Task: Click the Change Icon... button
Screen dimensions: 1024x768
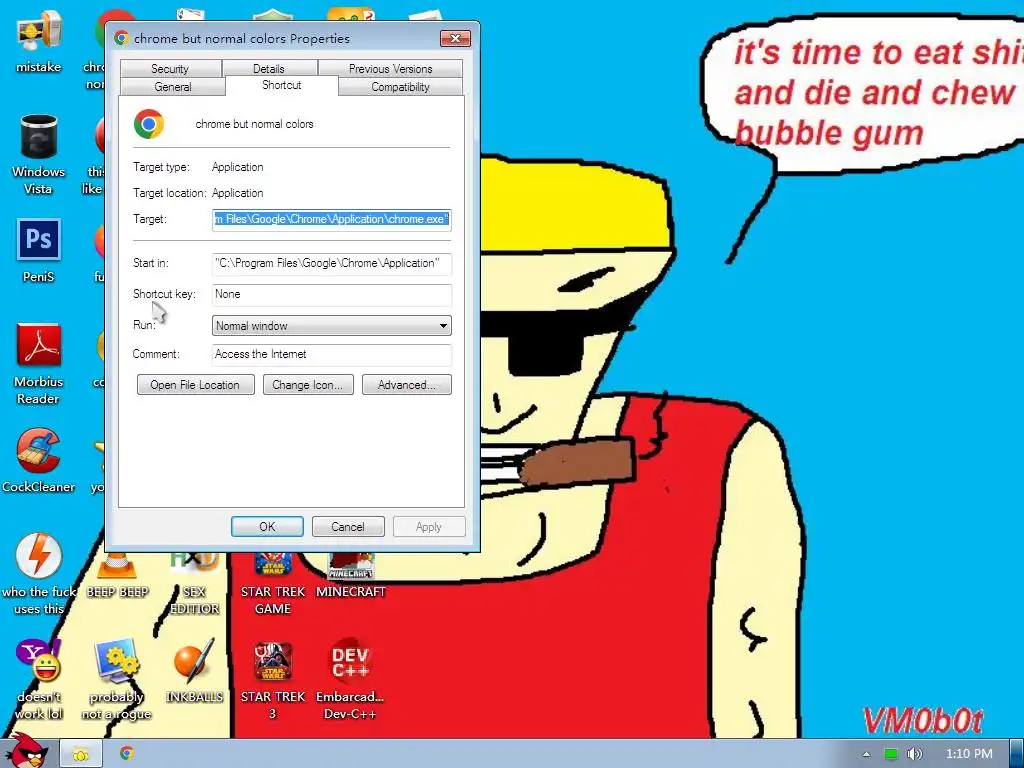Action: click(x=308, y=385)
